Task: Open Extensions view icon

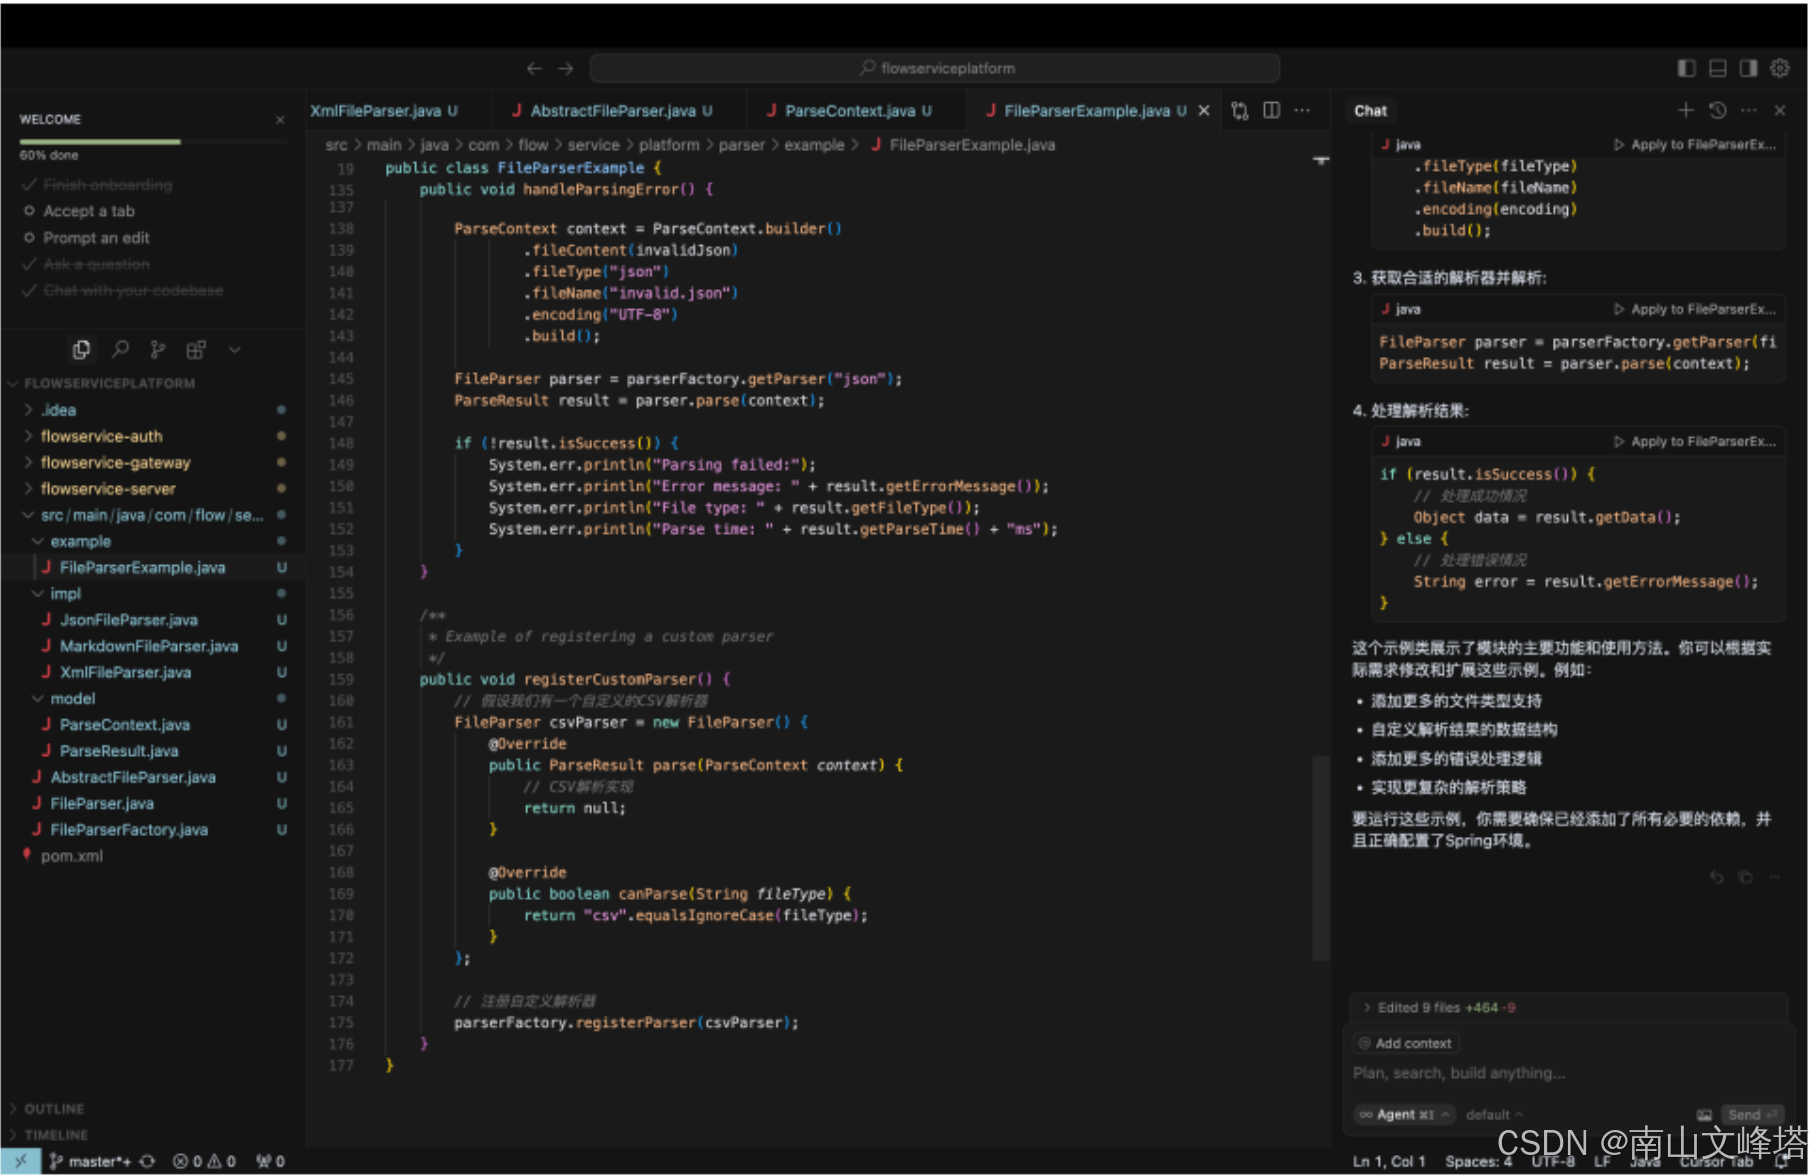Action: (196, 349)
